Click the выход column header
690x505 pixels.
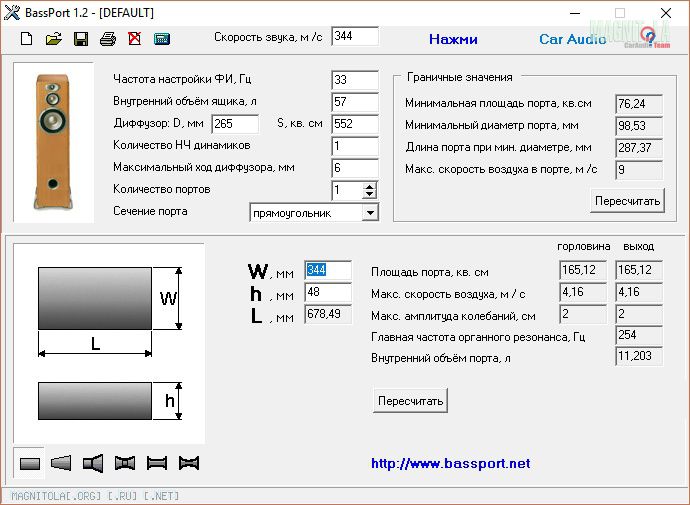[x=639, y=247]
